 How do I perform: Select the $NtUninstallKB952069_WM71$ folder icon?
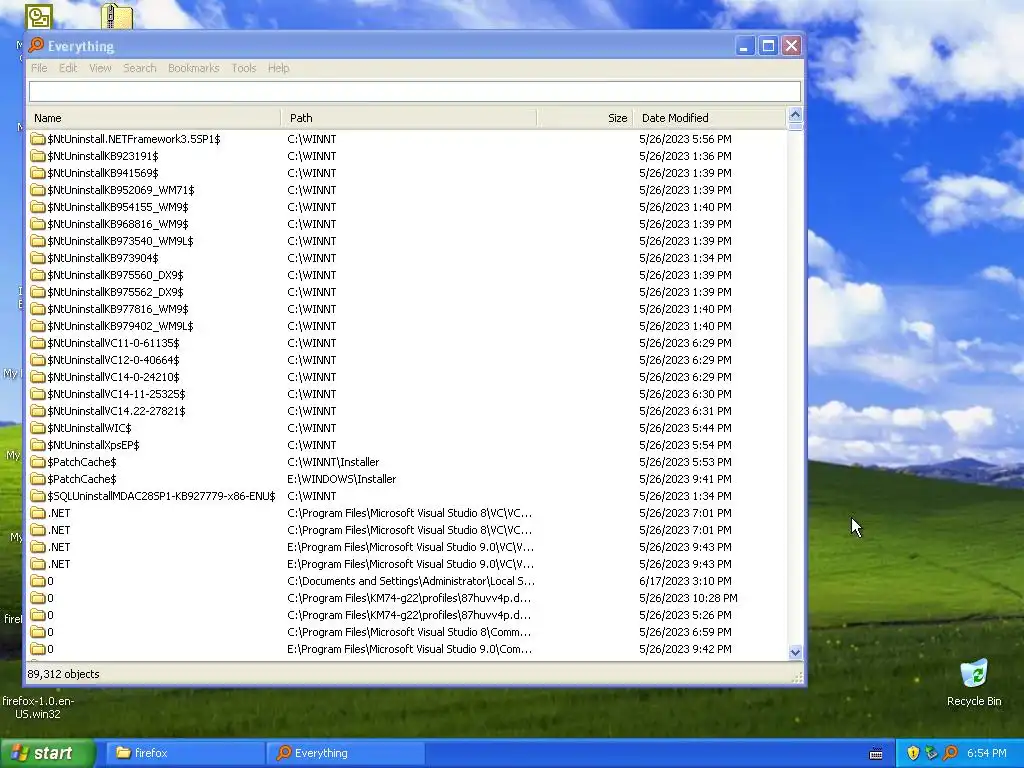click(38, 190)
